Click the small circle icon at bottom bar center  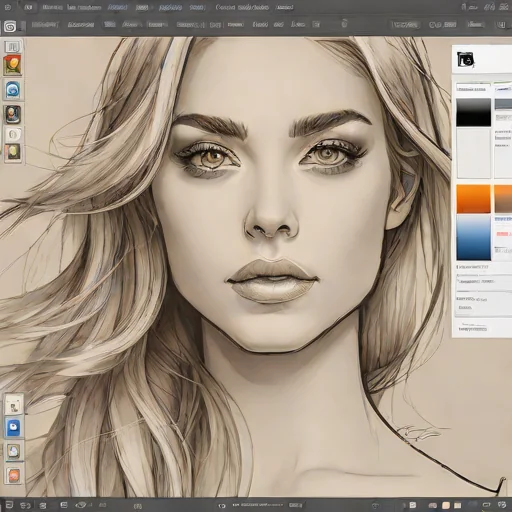[x=222, y=506]
